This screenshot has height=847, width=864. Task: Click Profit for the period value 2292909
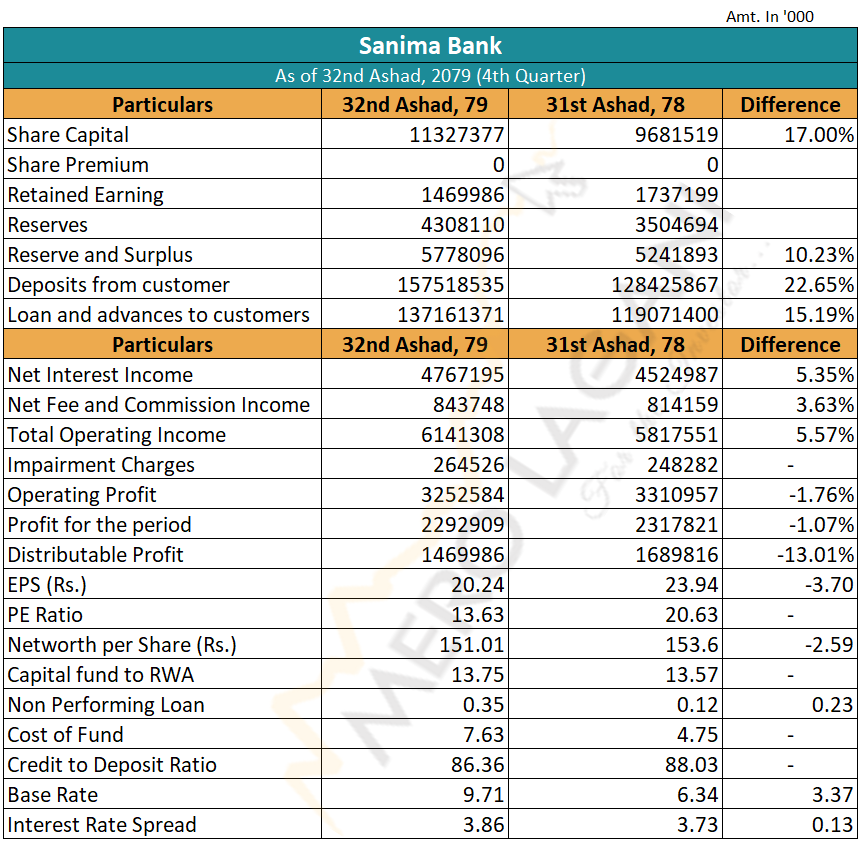[463, 525]
